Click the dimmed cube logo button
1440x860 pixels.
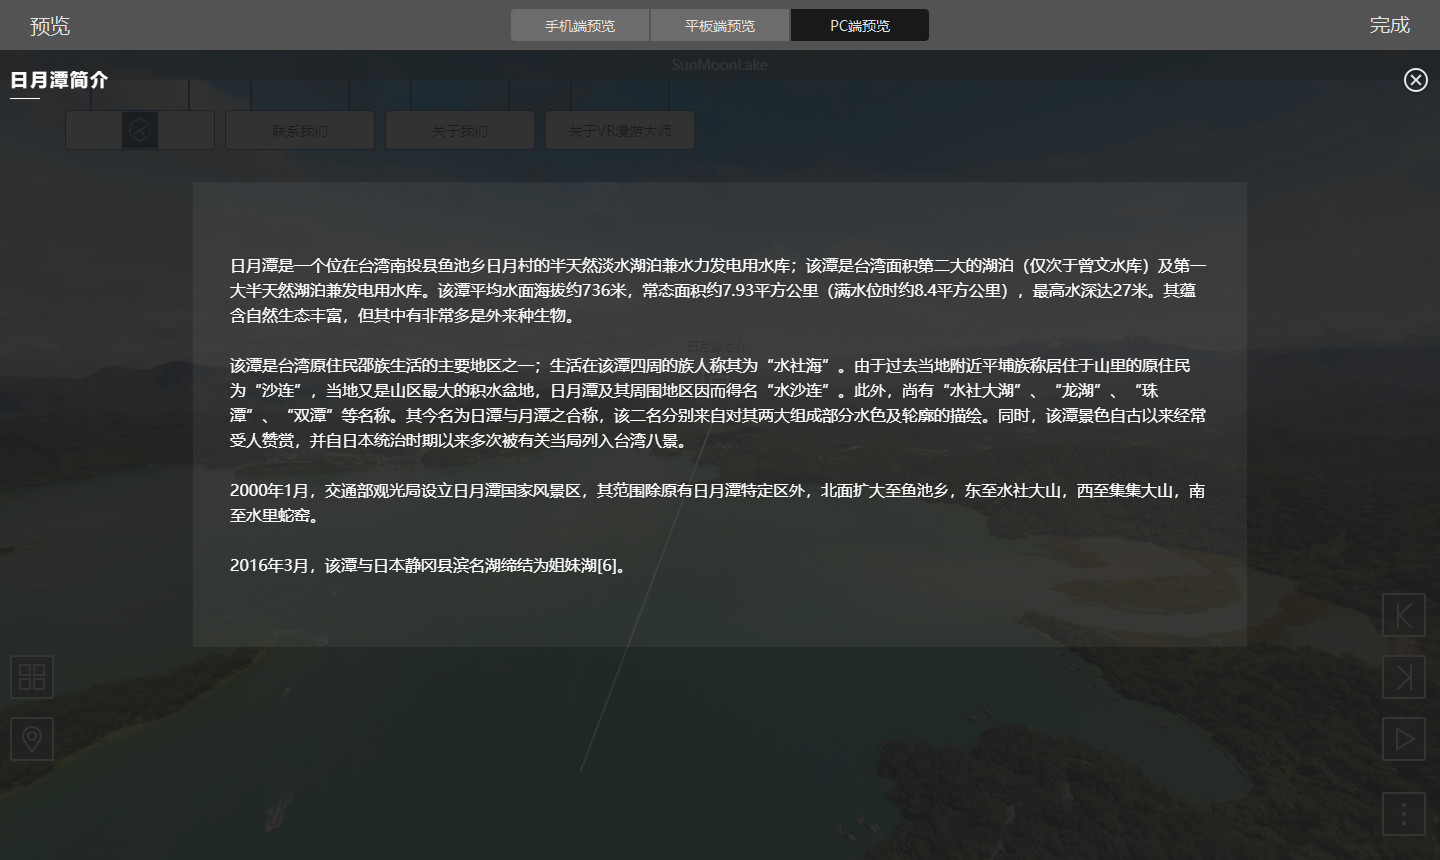140,130
